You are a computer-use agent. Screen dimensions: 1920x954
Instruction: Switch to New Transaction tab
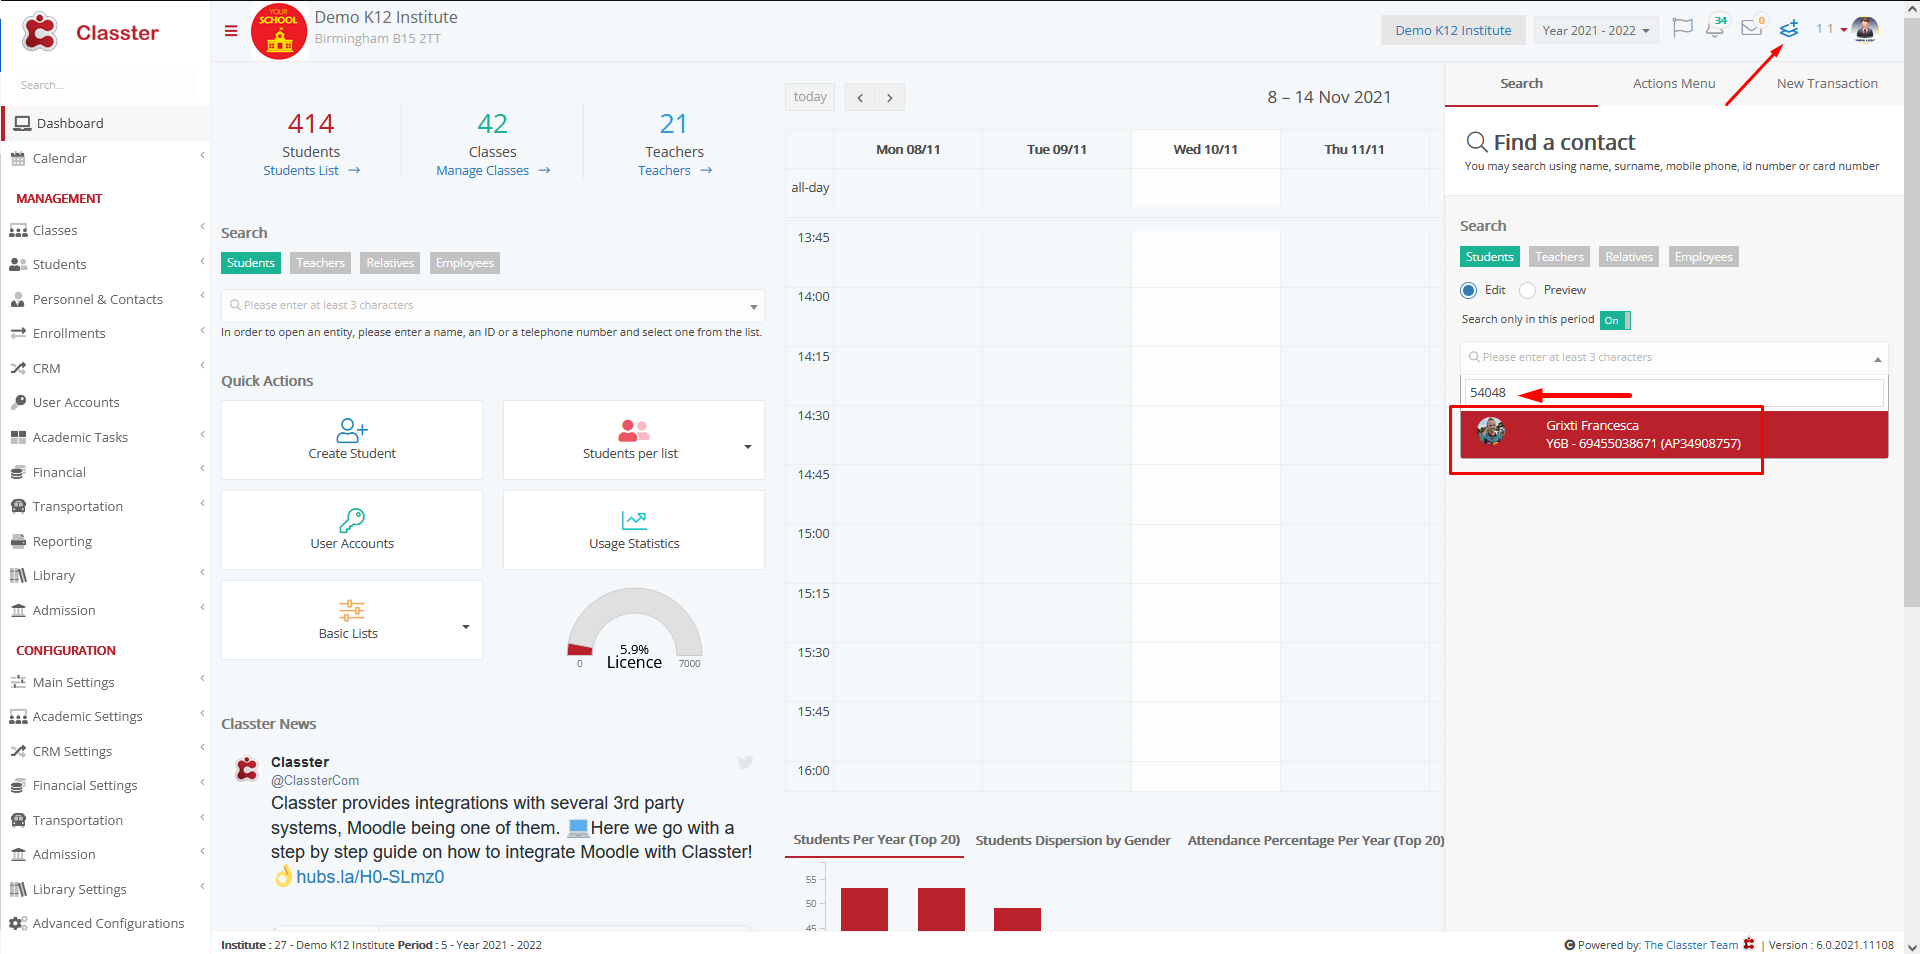coord(1827,84)
